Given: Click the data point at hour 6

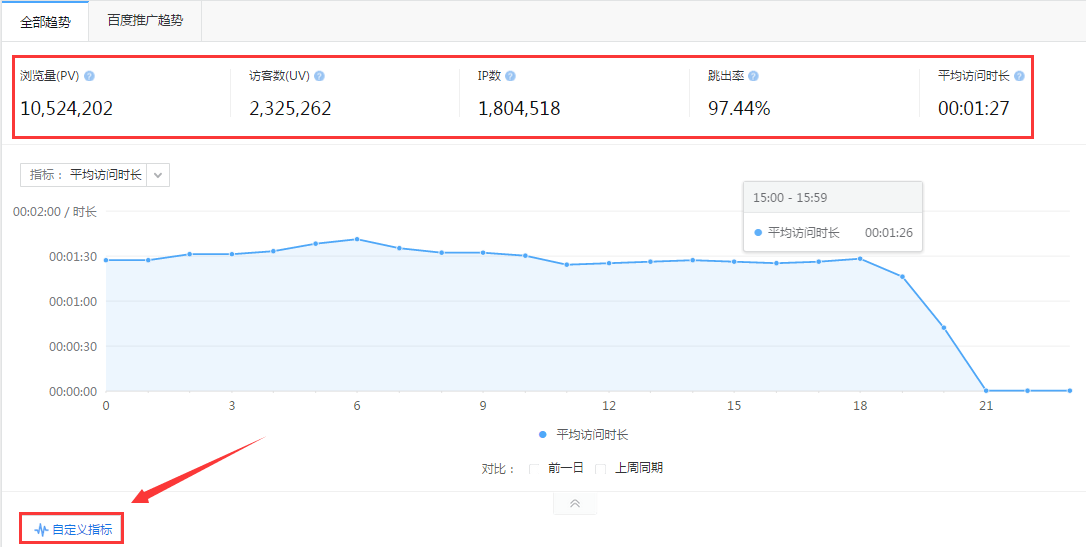Looking at the screenshot, I should click(357, 239).
